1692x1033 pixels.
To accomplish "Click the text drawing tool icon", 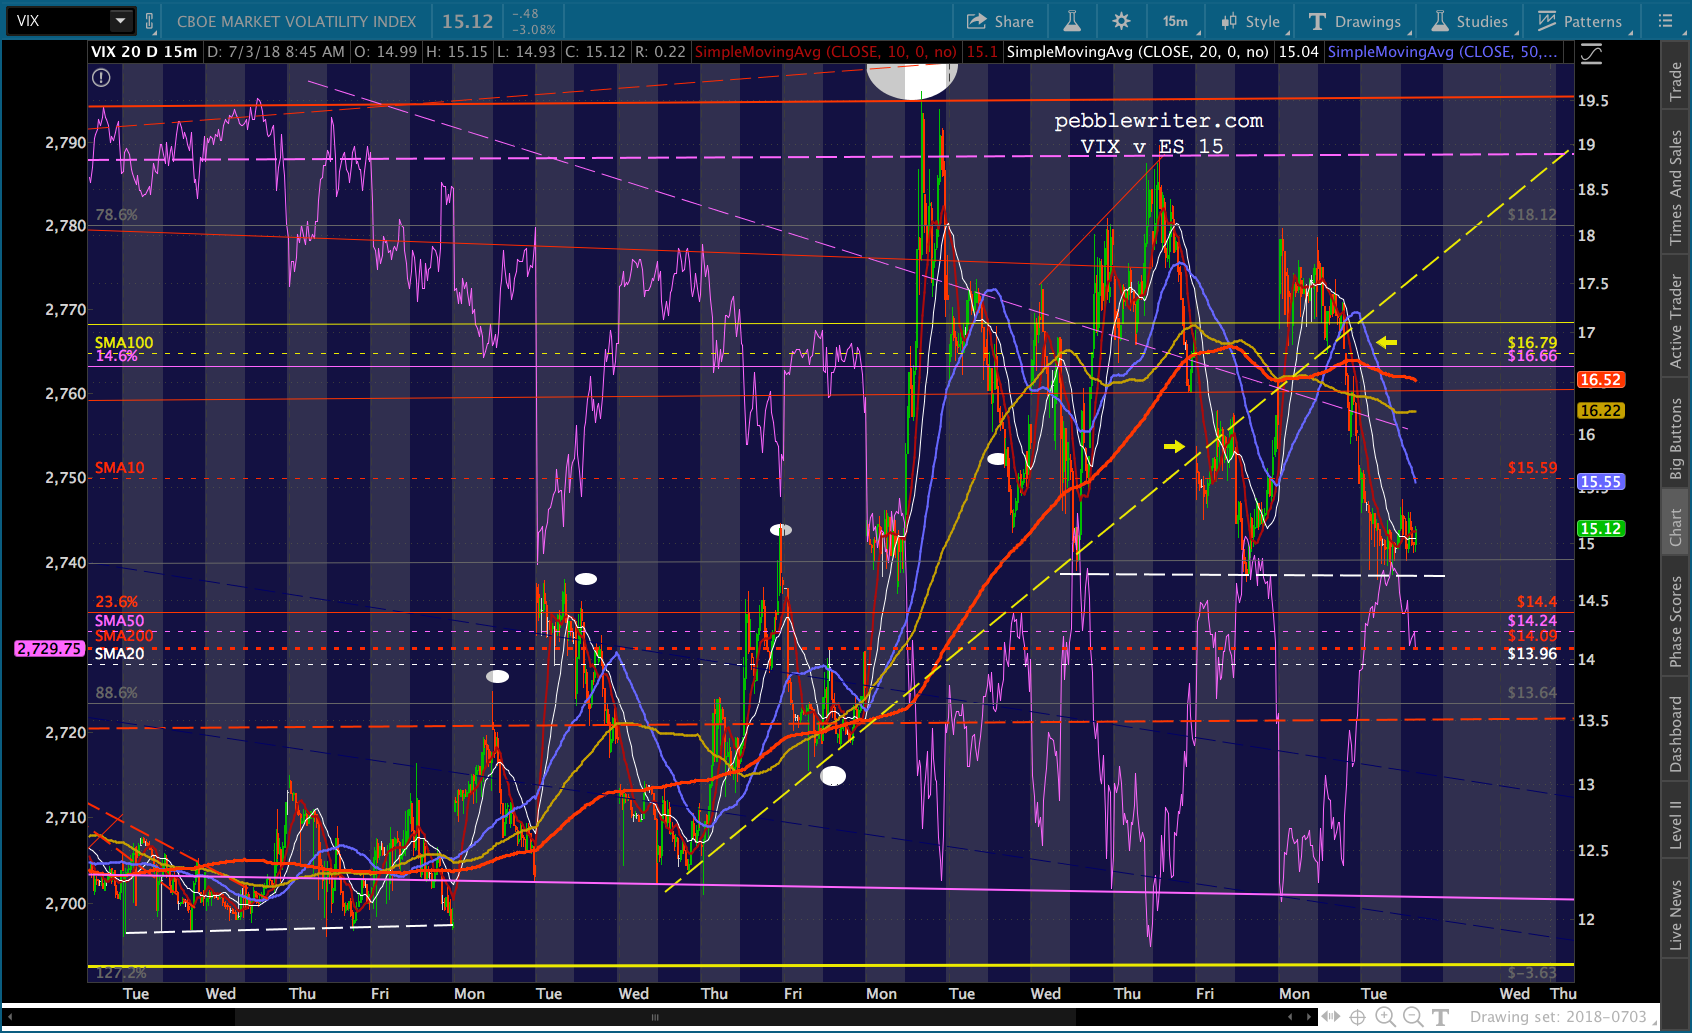I will pos(1440,1017).
